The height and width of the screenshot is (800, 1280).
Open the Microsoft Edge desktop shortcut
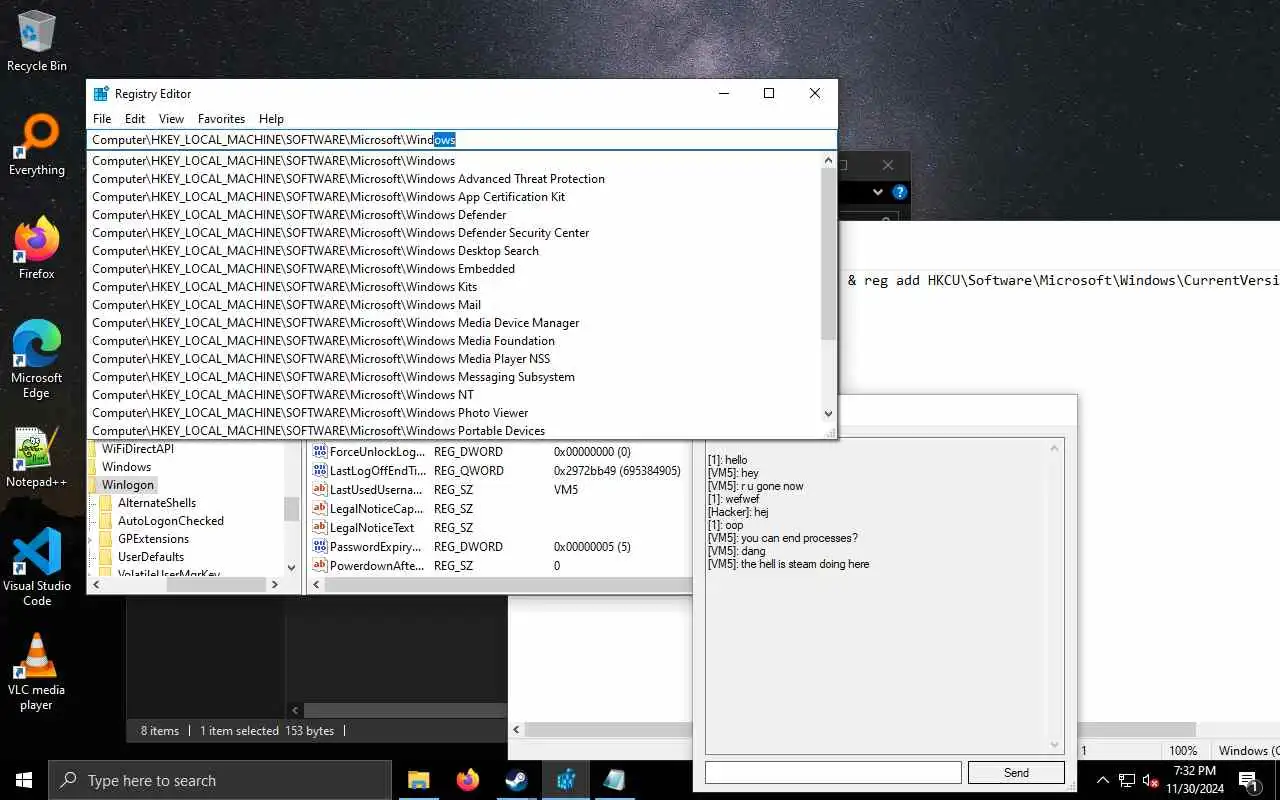click(37, 359)
